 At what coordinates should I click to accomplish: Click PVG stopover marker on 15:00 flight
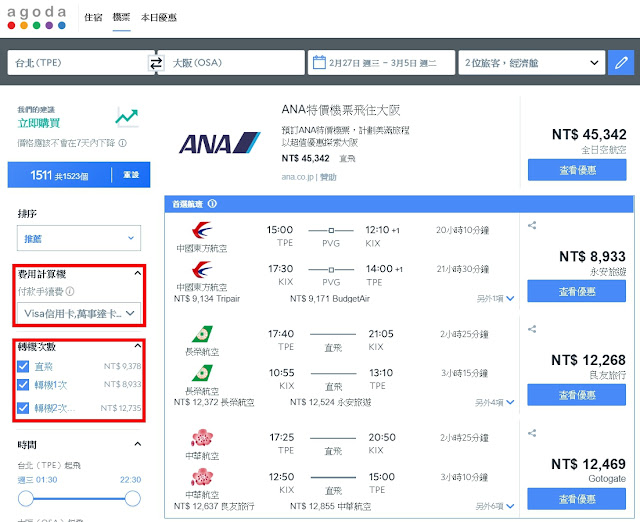click(x=331, y=231)
